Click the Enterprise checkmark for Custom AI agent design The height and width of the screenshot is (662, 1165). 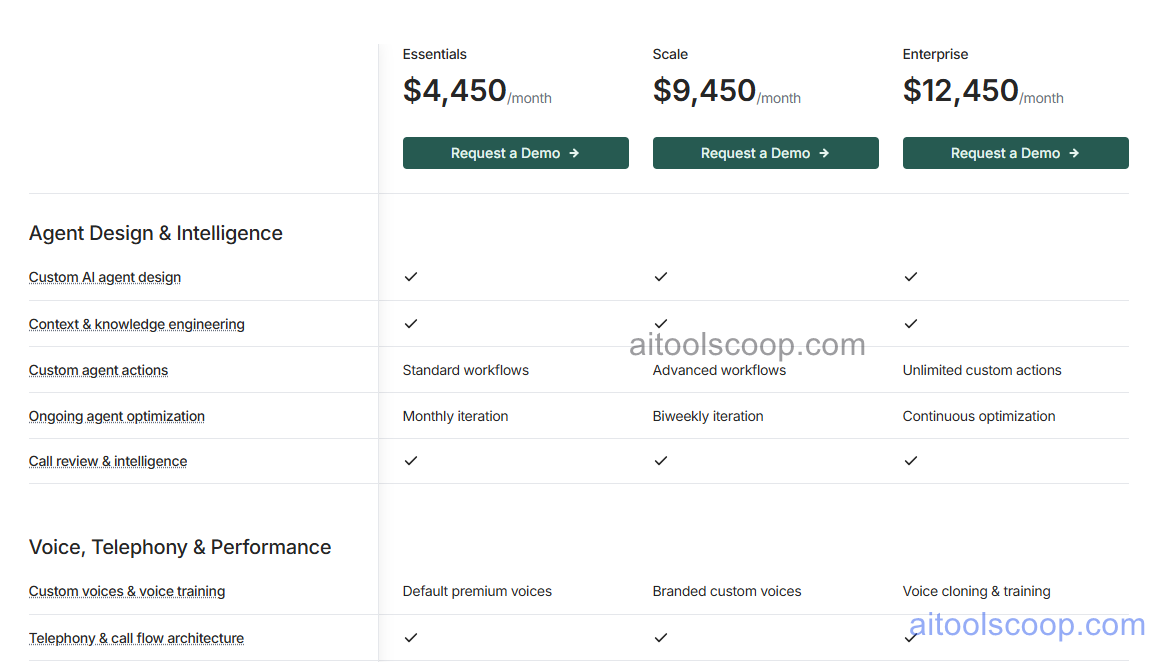(x=911, y=277)
